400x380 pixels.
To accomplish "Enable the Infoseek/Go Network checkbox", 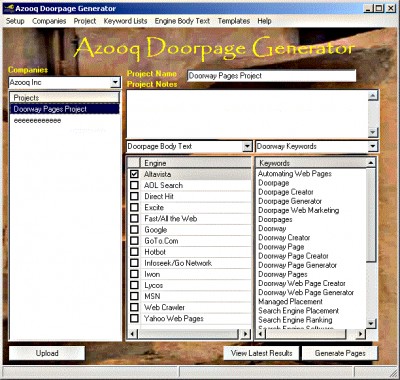I will (134, 263).
